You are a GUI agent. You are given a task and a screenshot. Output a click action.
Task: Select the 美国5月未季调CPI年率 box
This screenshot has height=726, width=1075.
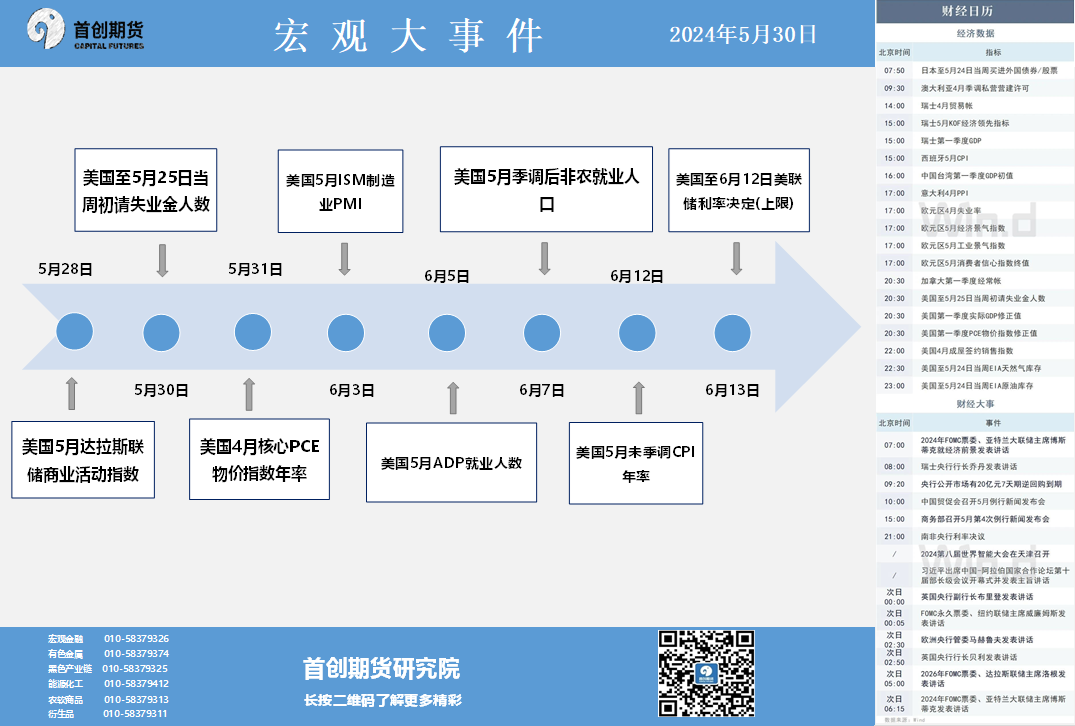pos(636,463)
